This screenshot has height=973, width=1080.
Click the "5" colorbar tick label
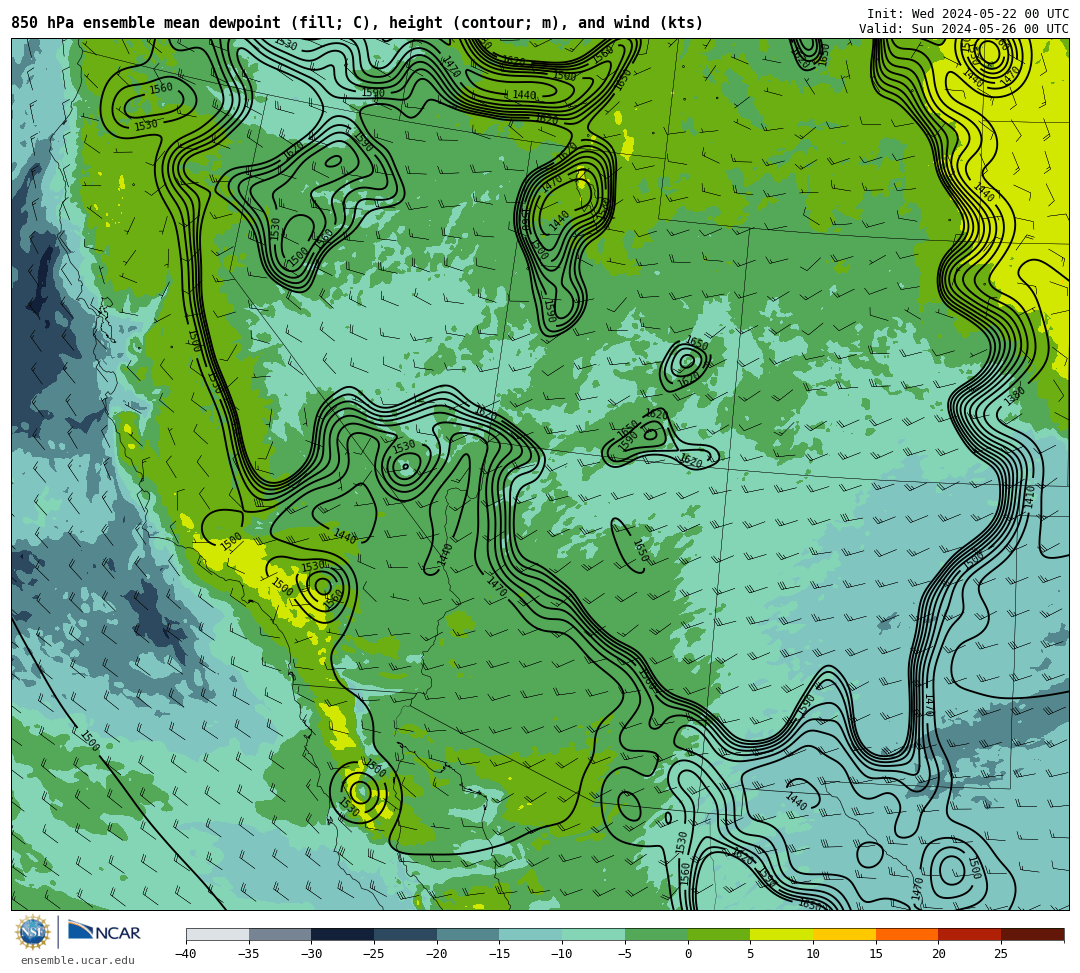tap(751, 954)
